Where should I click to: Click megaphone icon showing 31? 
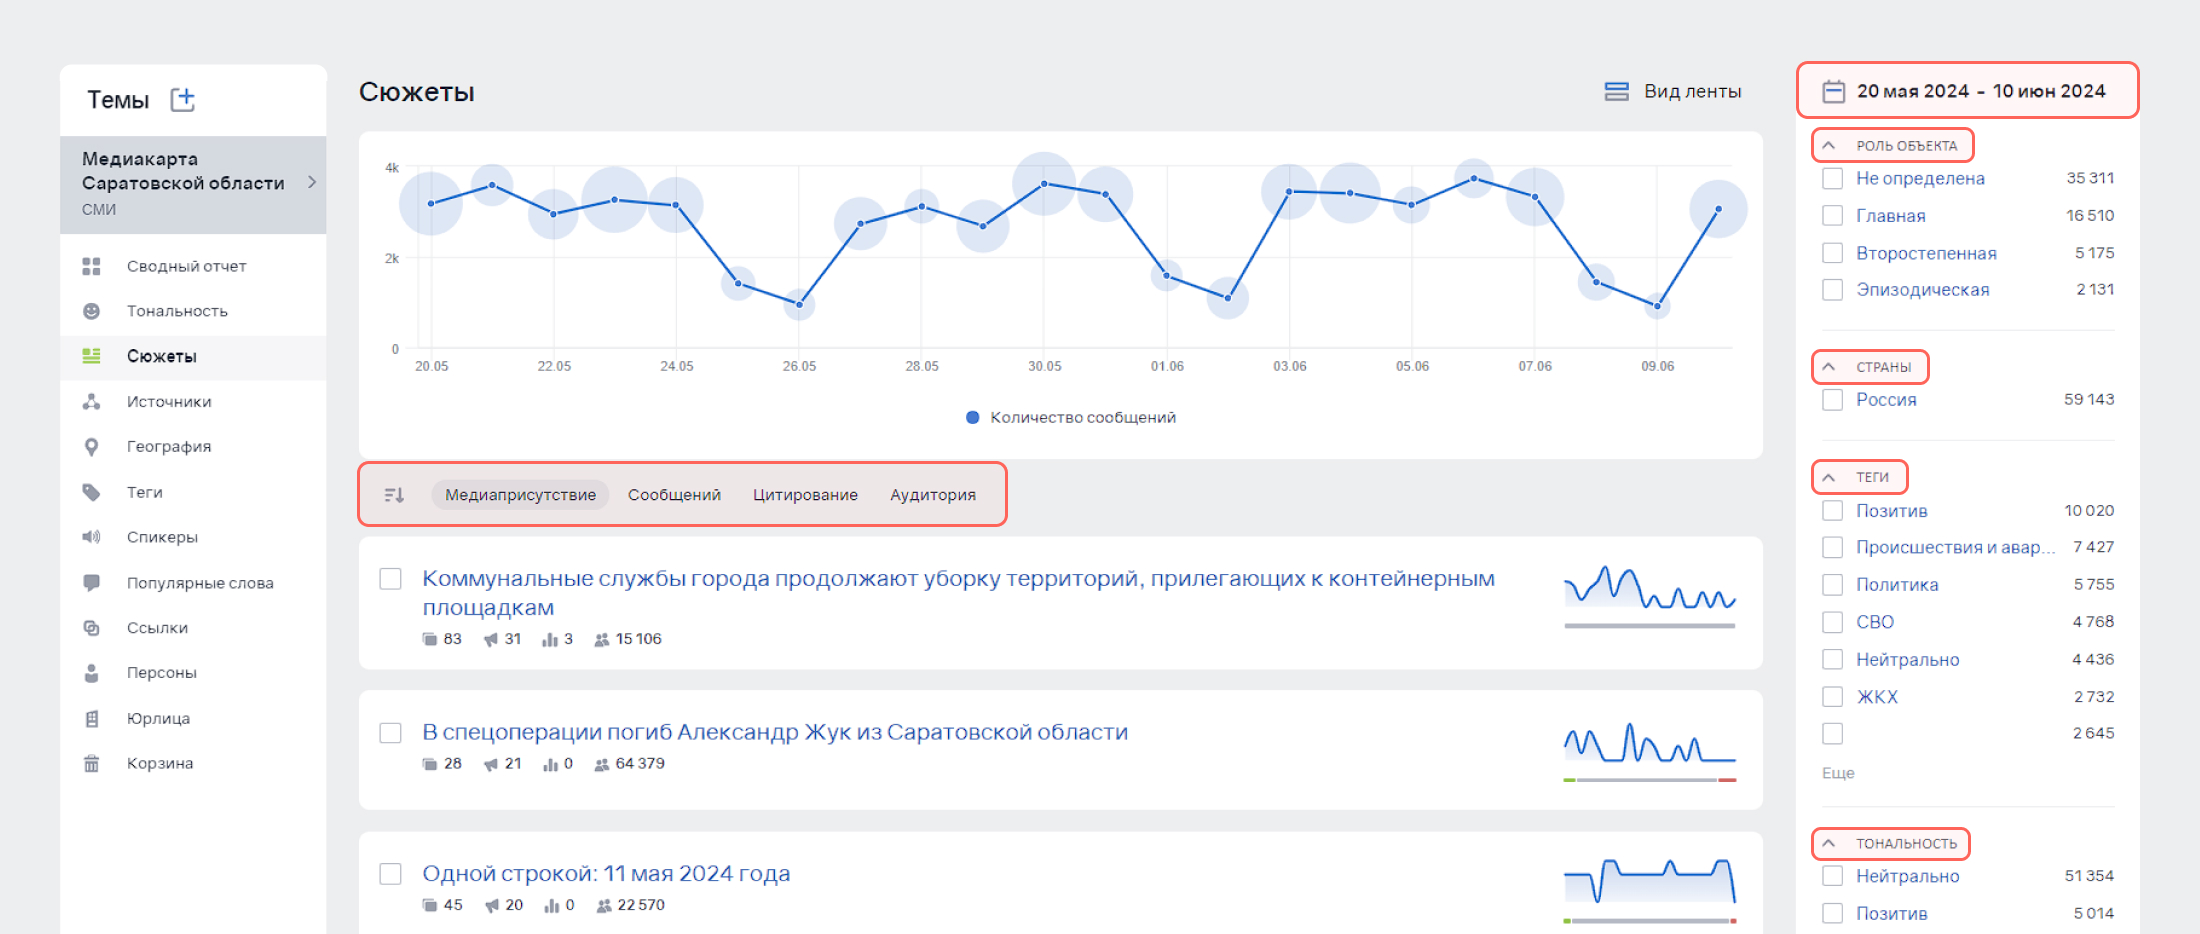pos(490,639)
